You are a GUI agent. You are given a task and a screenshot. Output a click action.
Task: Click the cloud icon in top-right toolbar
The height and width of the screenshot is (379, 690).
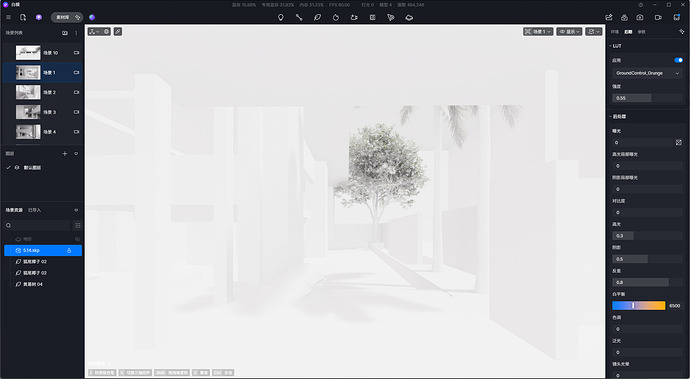point(624,17)
